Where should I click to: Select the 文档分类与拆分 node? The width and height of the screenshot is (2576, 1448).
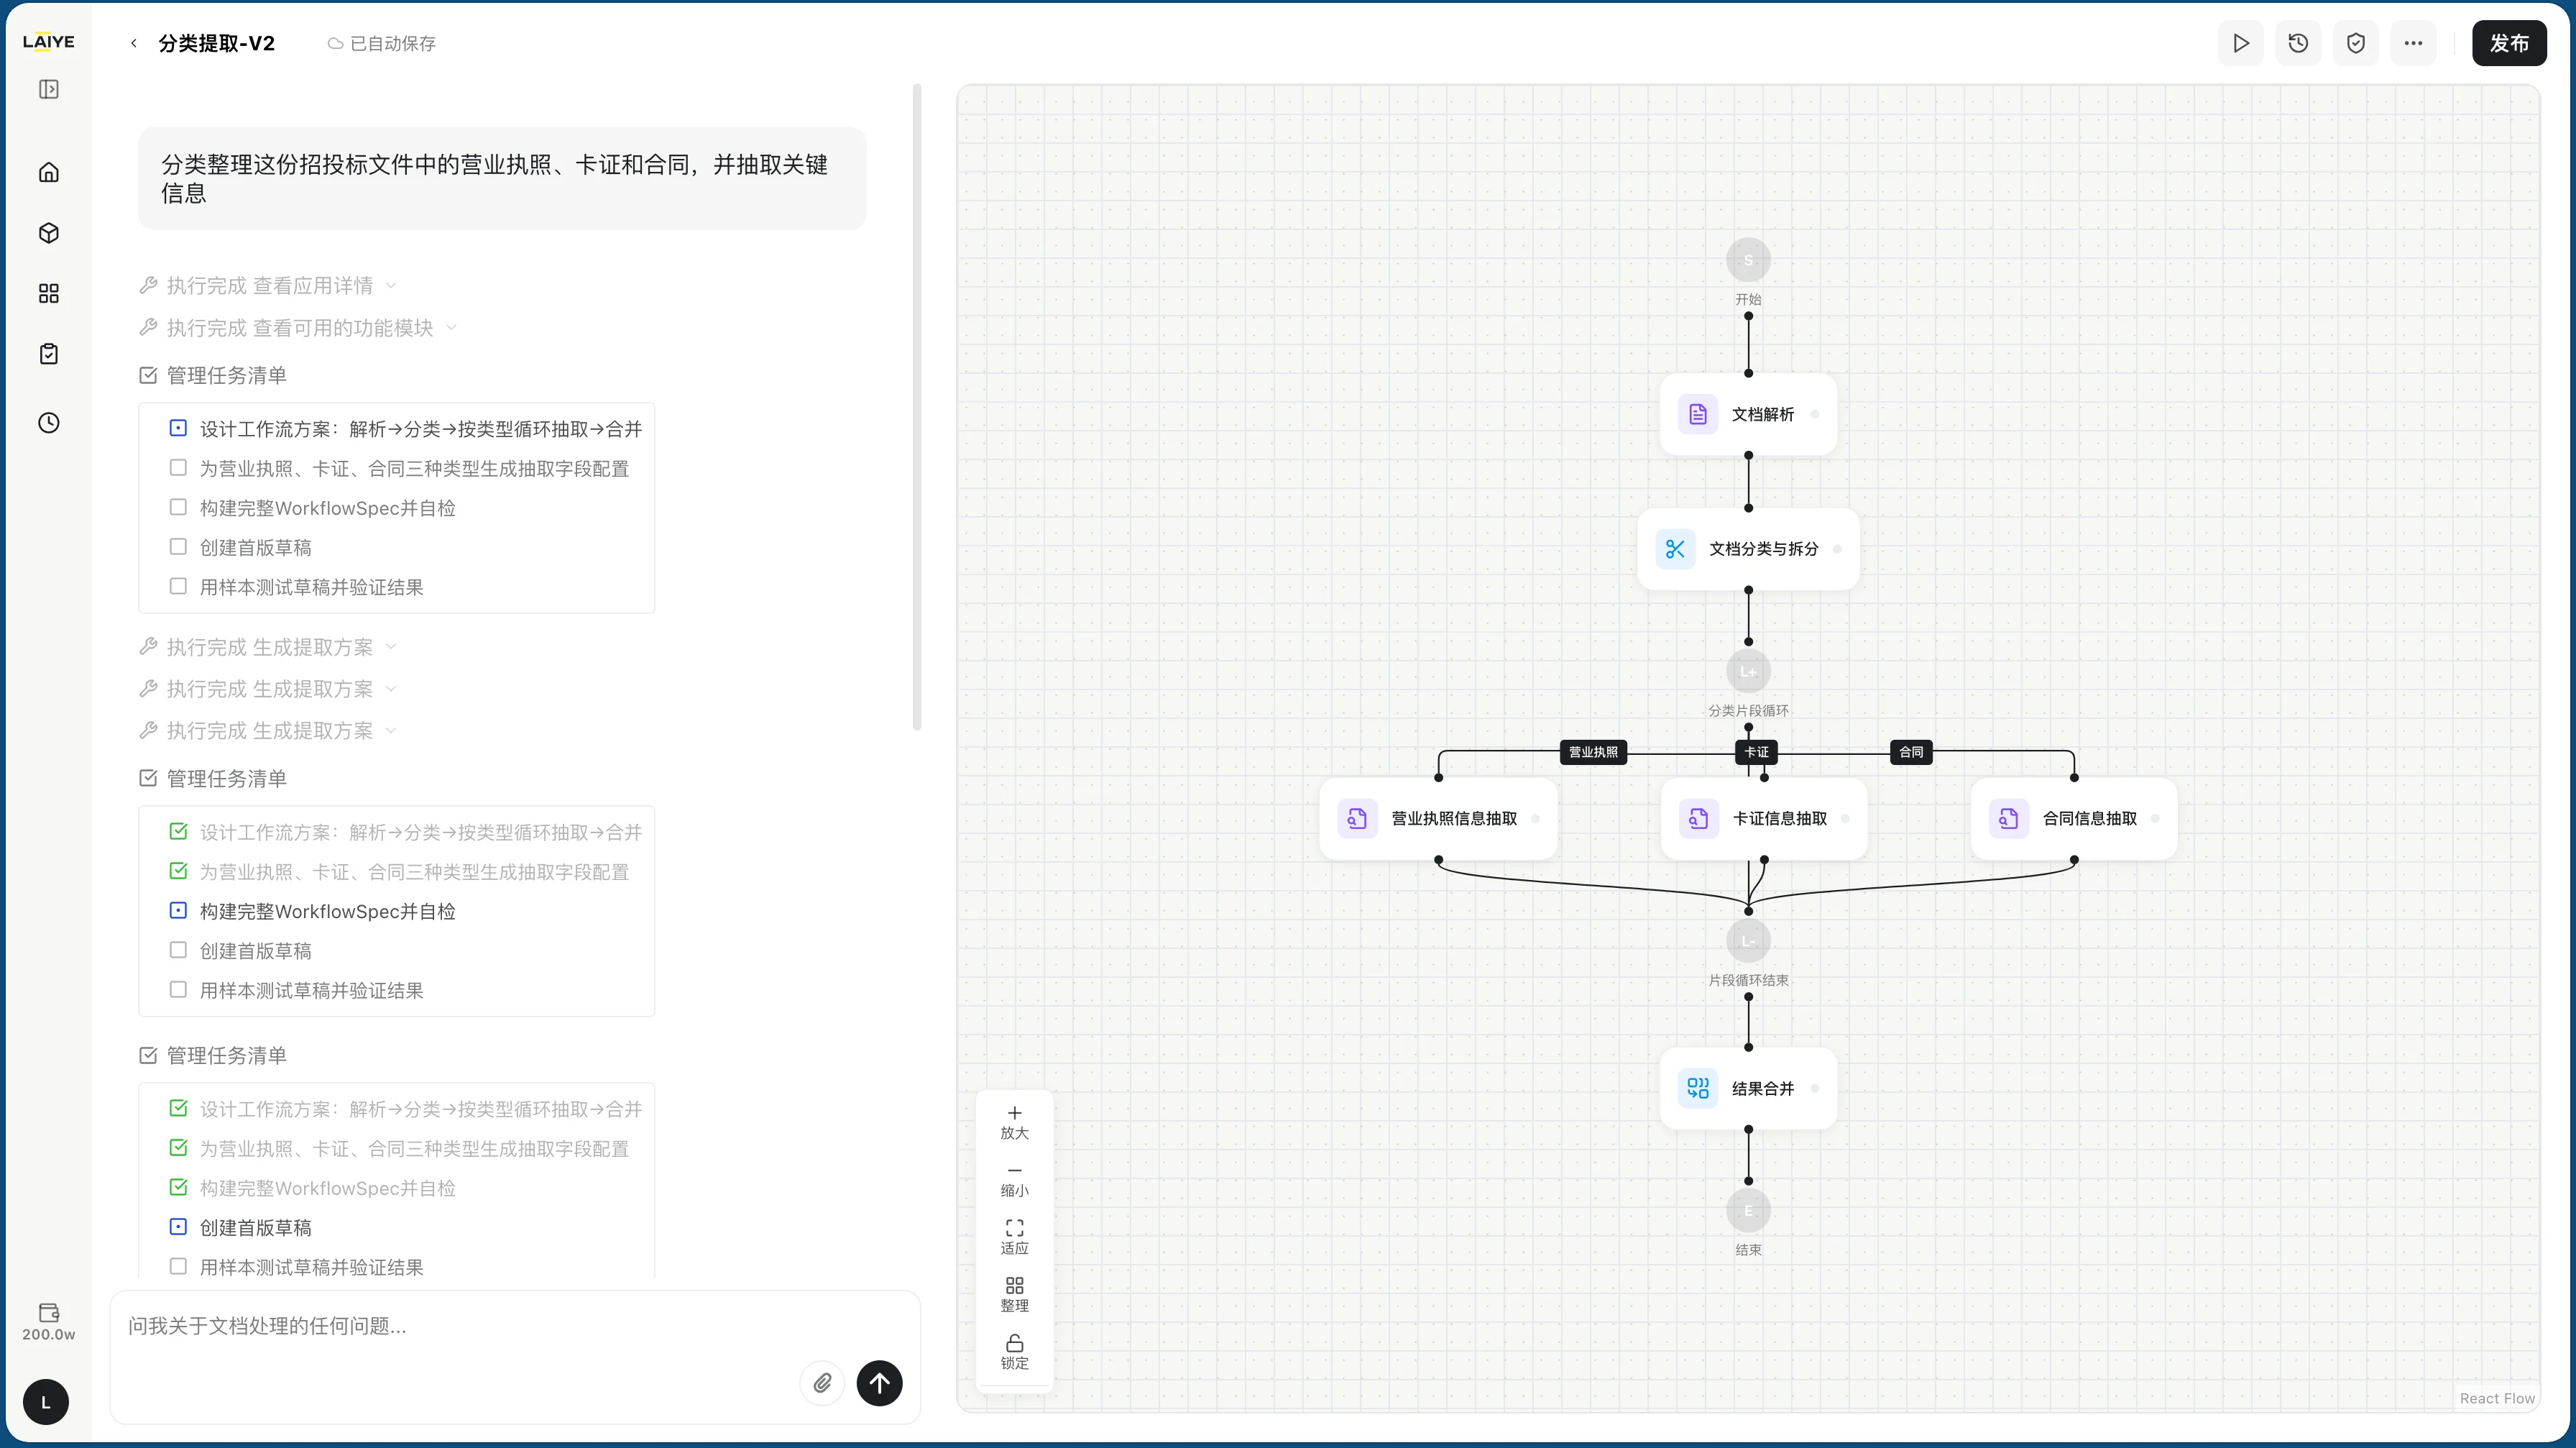1748,549
